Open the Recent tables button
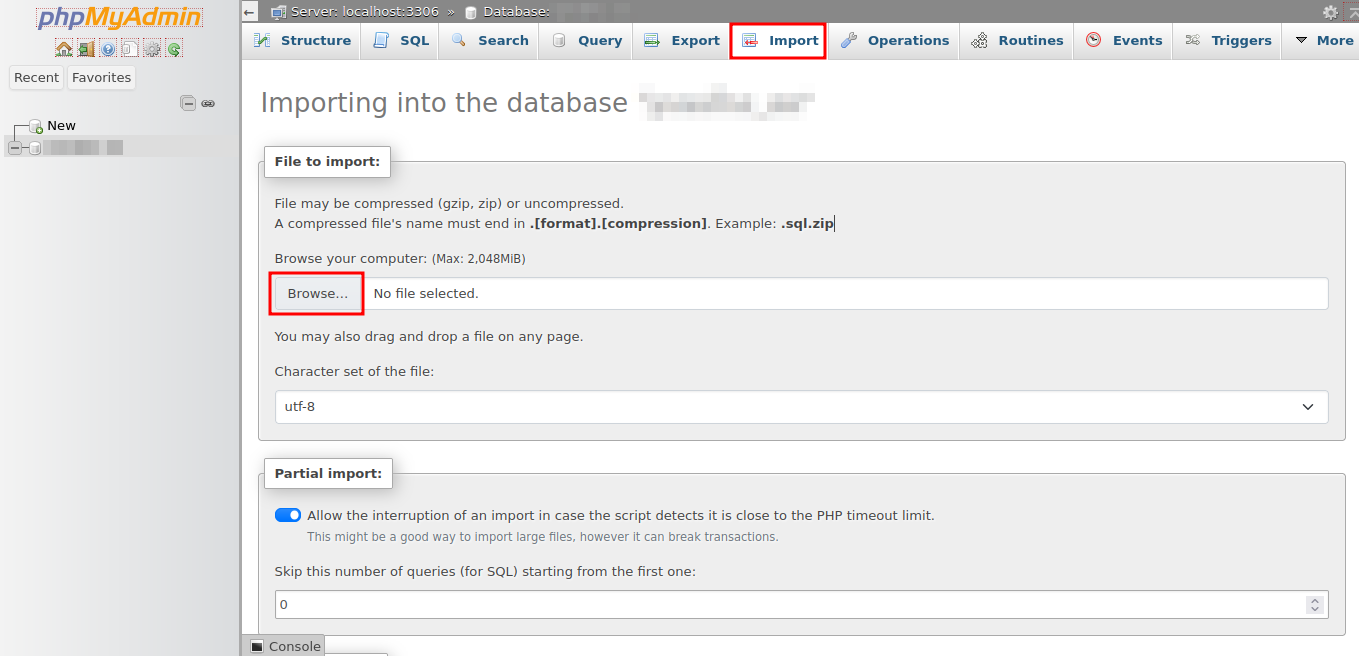 tap(37, 77)
